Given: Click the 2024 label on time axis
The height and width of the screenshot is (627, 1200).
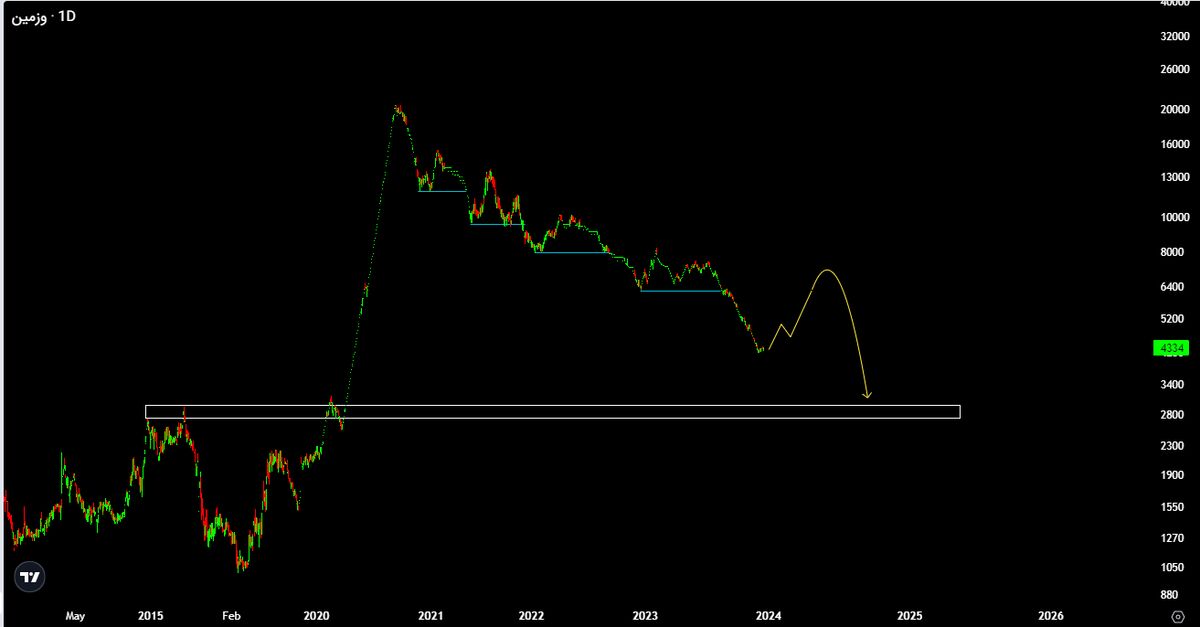Looking at the screenshot, I should click(768, 616).
